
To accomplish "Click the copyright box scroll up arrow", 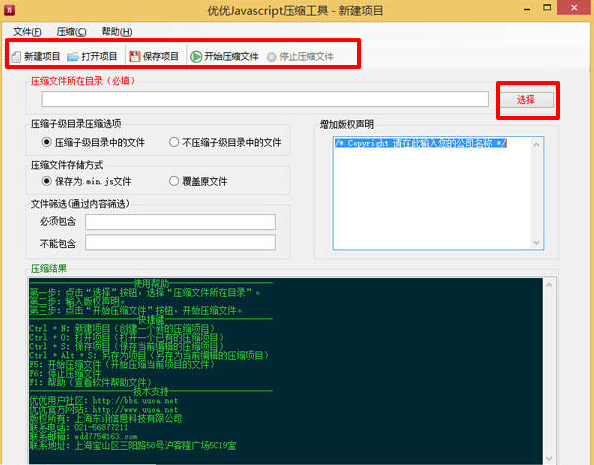I will (x=536, y=144).
